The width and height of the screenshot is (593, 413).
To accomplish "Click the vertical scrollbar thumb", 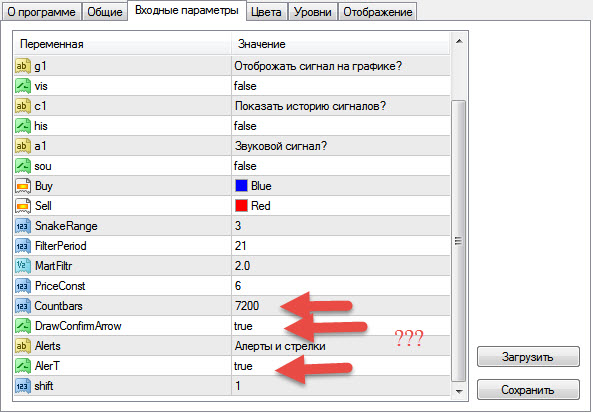I will point(459,241).
